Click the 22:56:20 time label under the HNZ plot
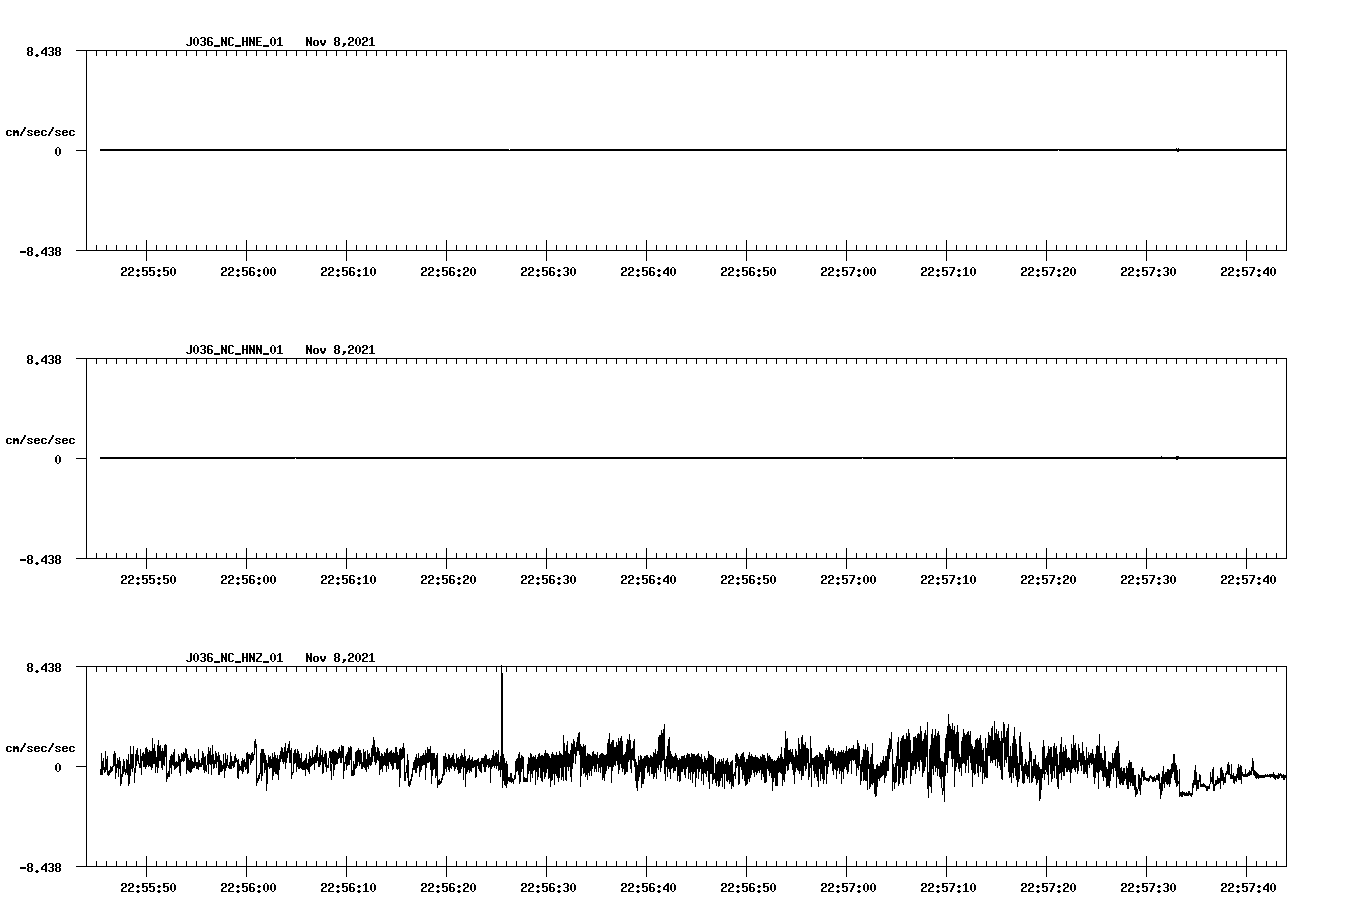Image resolution: width=1358 pixels, height=924 pixels. (x=448, y=888)
